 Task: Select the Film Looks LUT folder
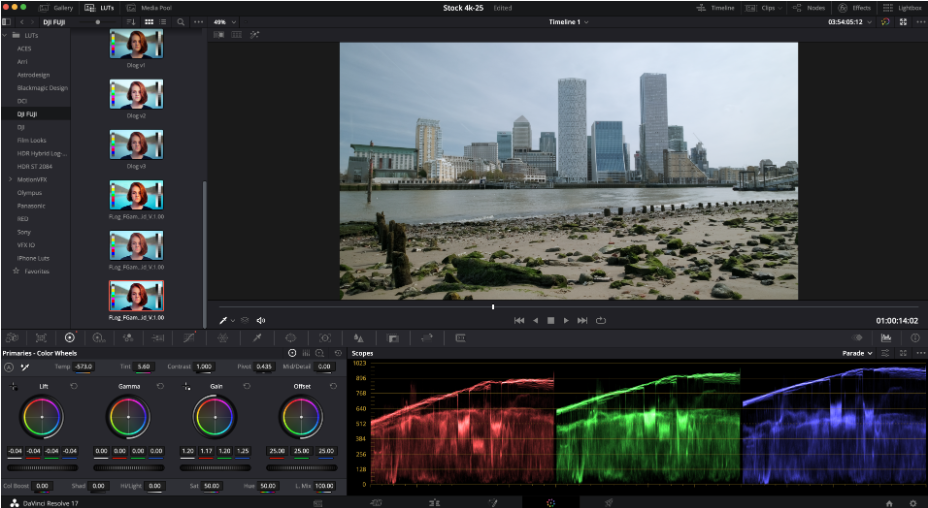click(31, 140)
